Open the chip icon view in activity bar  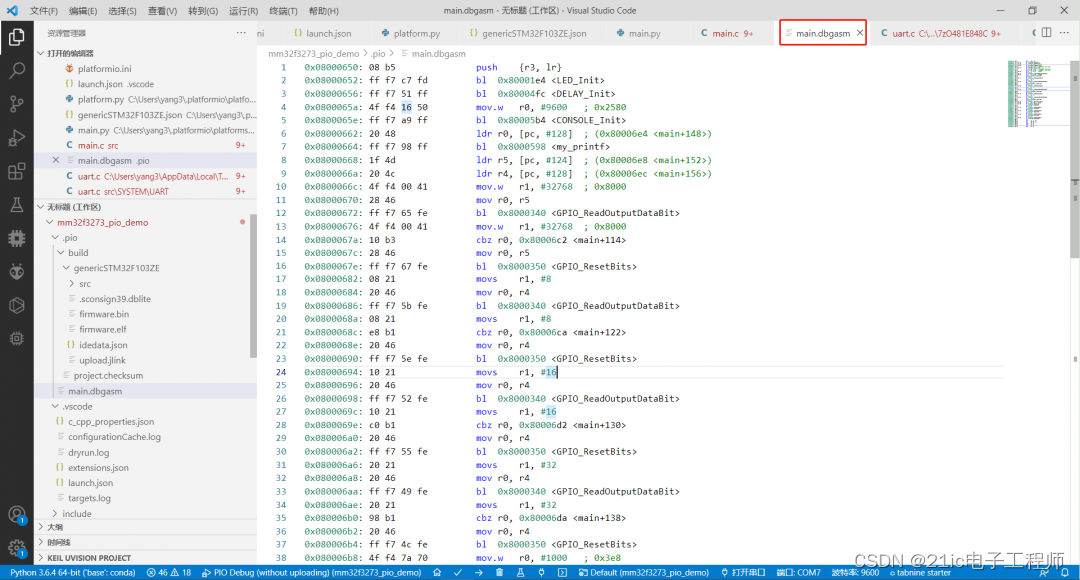(x=17, y=238)
